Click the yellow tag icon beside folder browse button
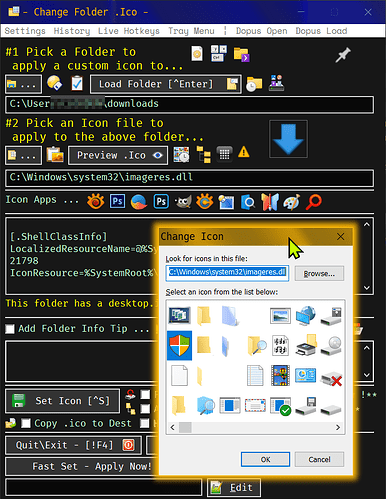The width and height of the screenshot is (386, 499). (x=54, y=83)
